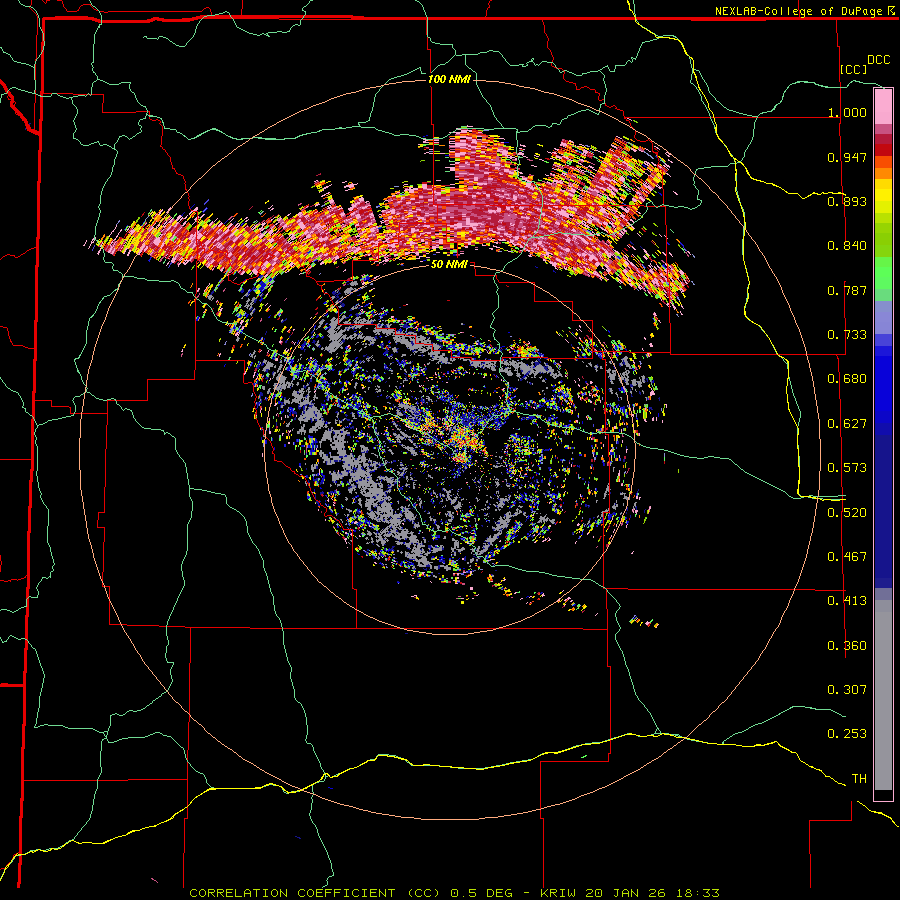900x900 pixels.
Task: Click the TH threshold label
Action: point(859,779)
